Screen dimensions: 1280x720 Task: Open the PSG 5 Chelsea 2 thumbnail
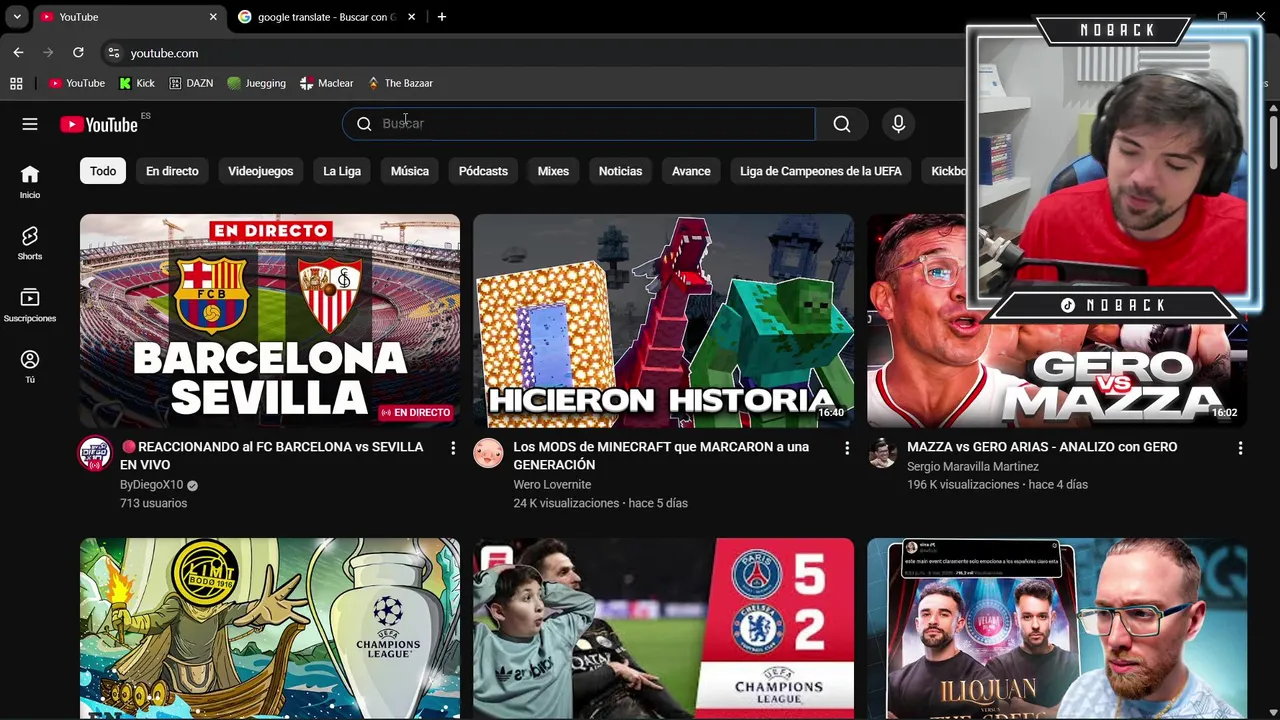663,628
